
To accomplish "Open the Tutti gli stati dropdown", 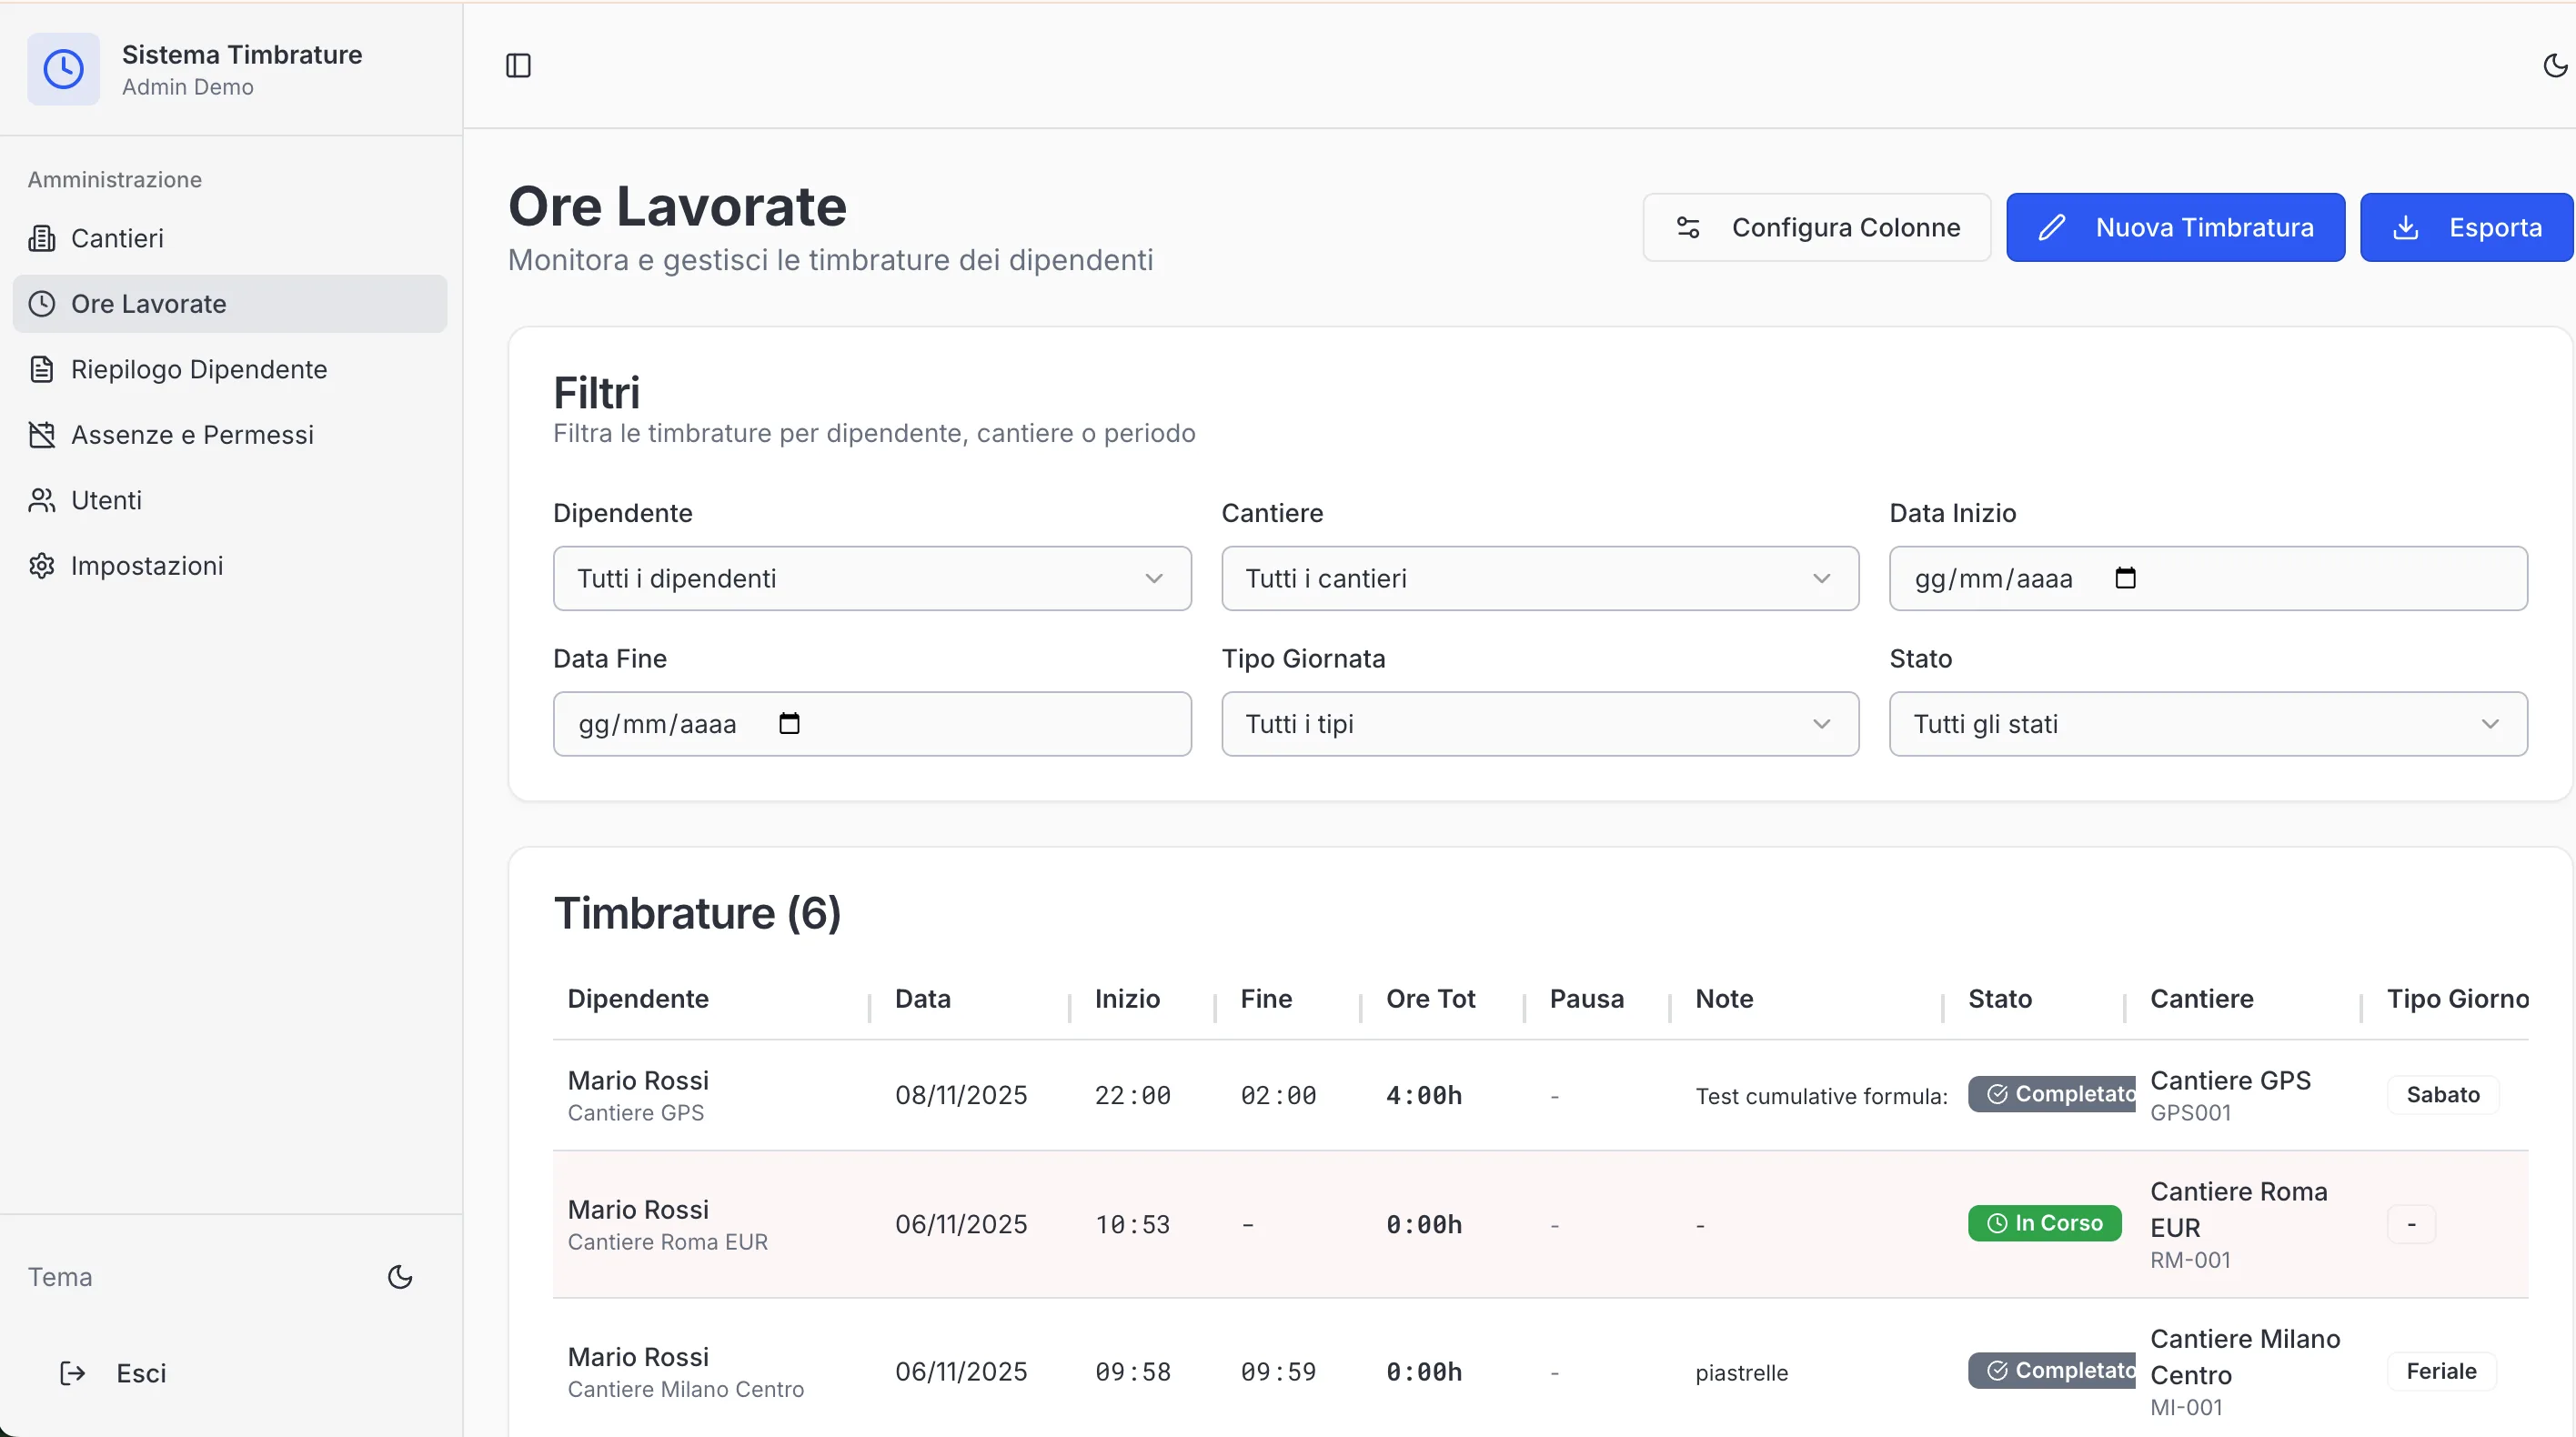I will coord(2207,723).
